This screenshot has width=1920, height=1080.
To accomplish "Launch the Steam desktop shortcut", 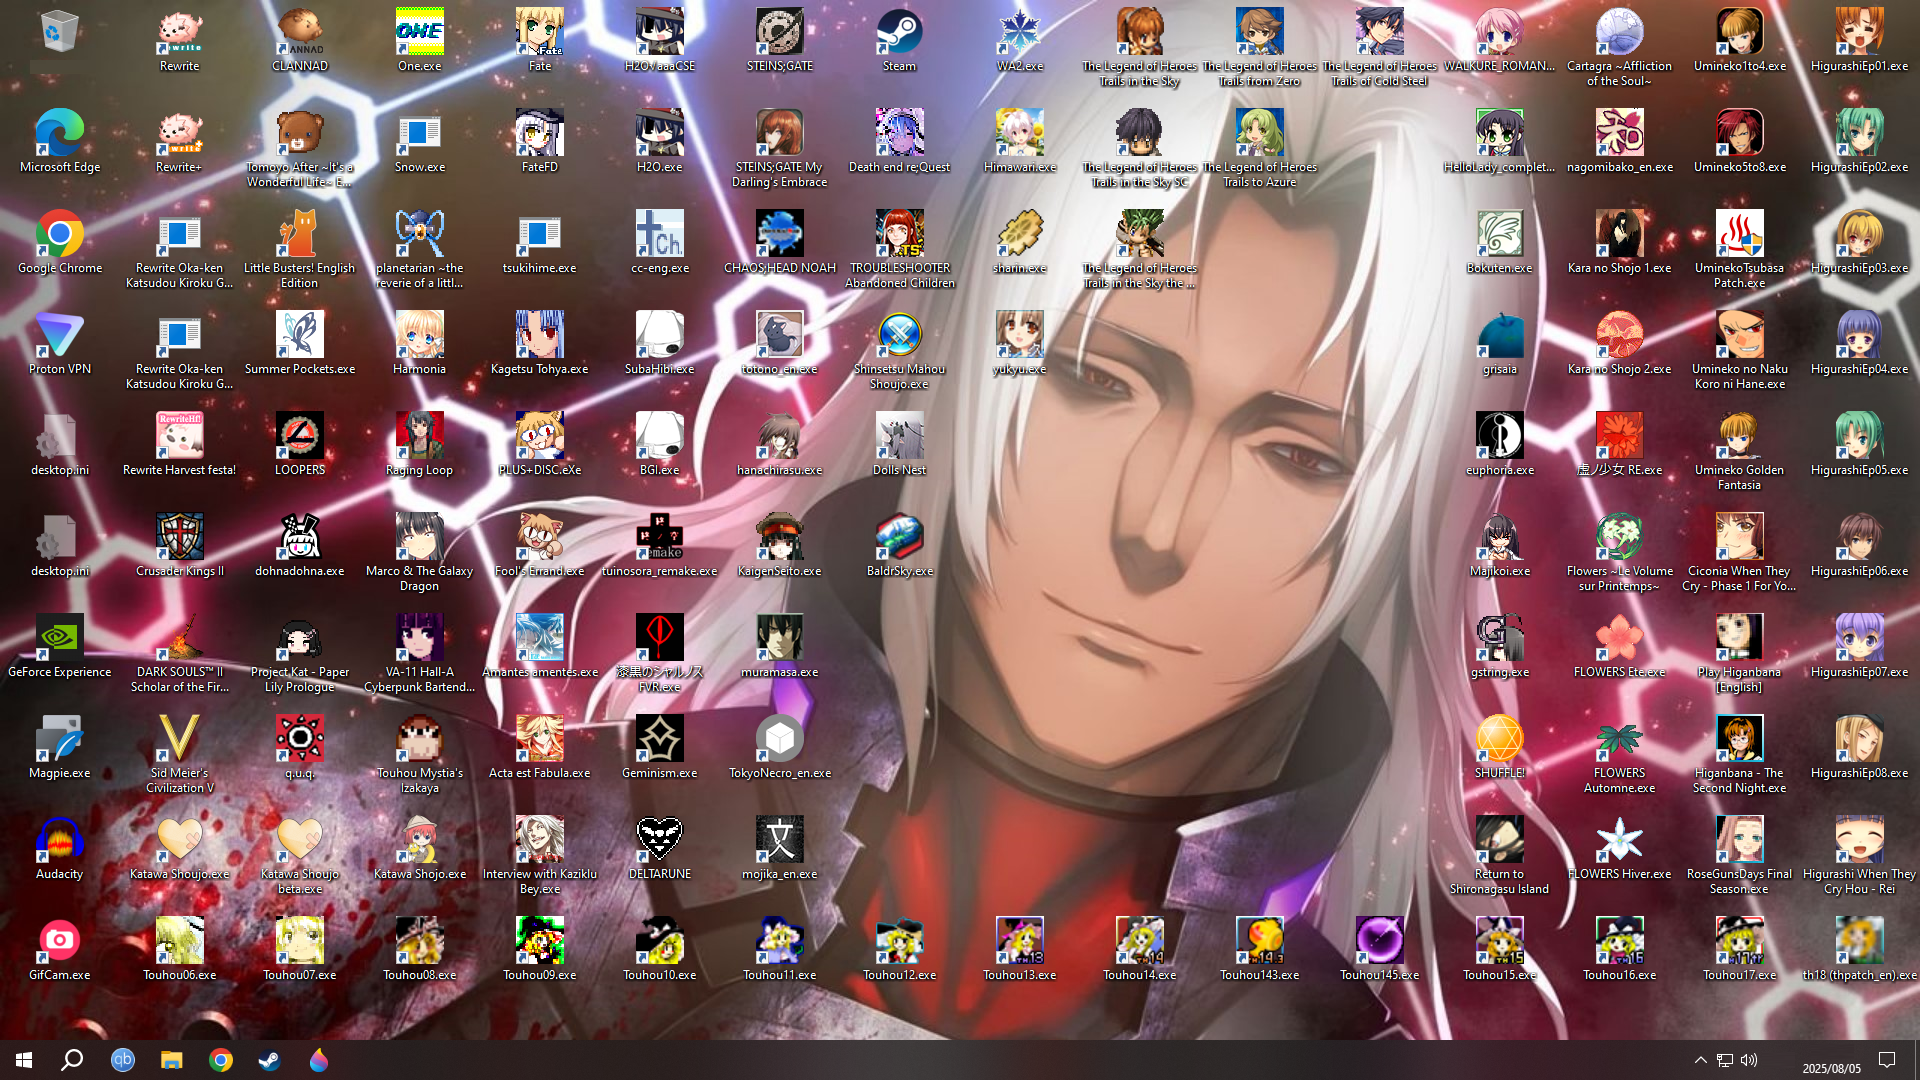I will (x=899, y=40).
